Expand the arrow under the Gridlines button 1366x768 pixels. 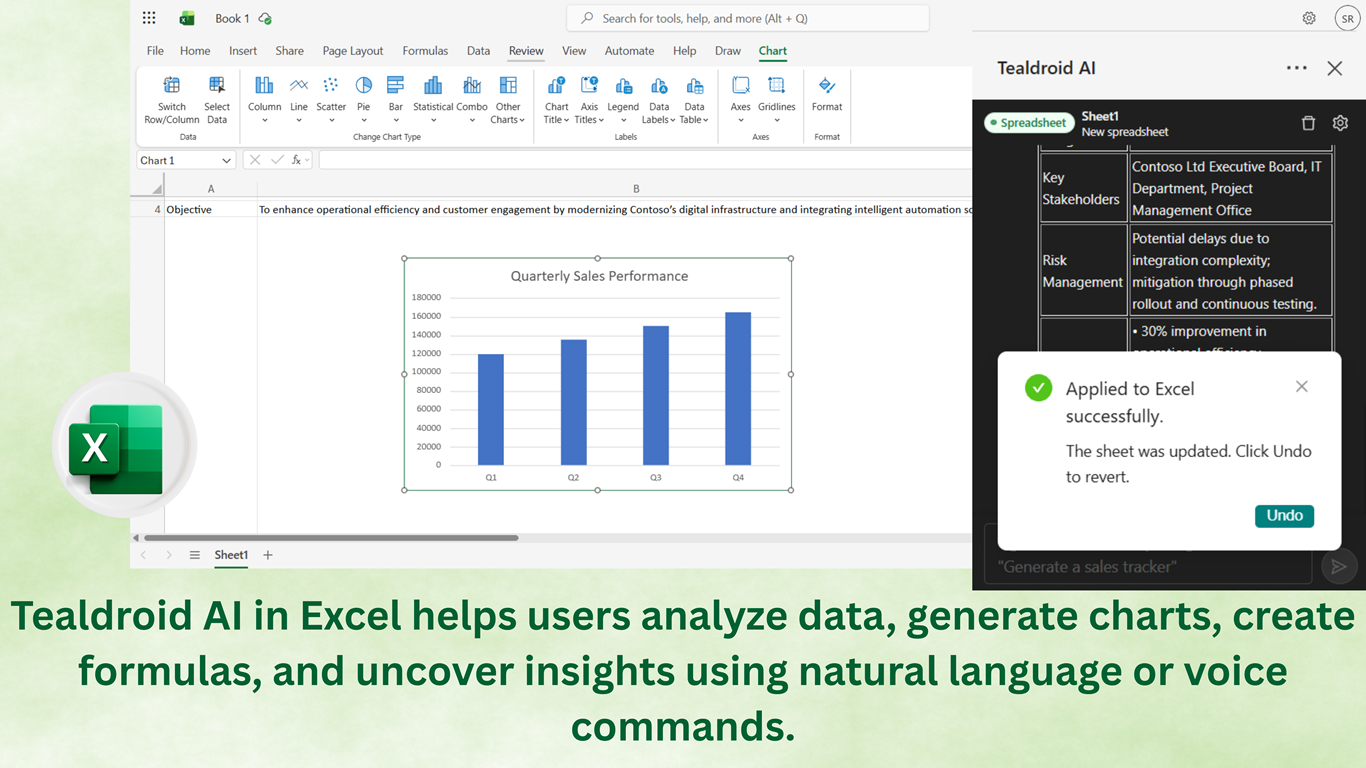coord(777,121)
